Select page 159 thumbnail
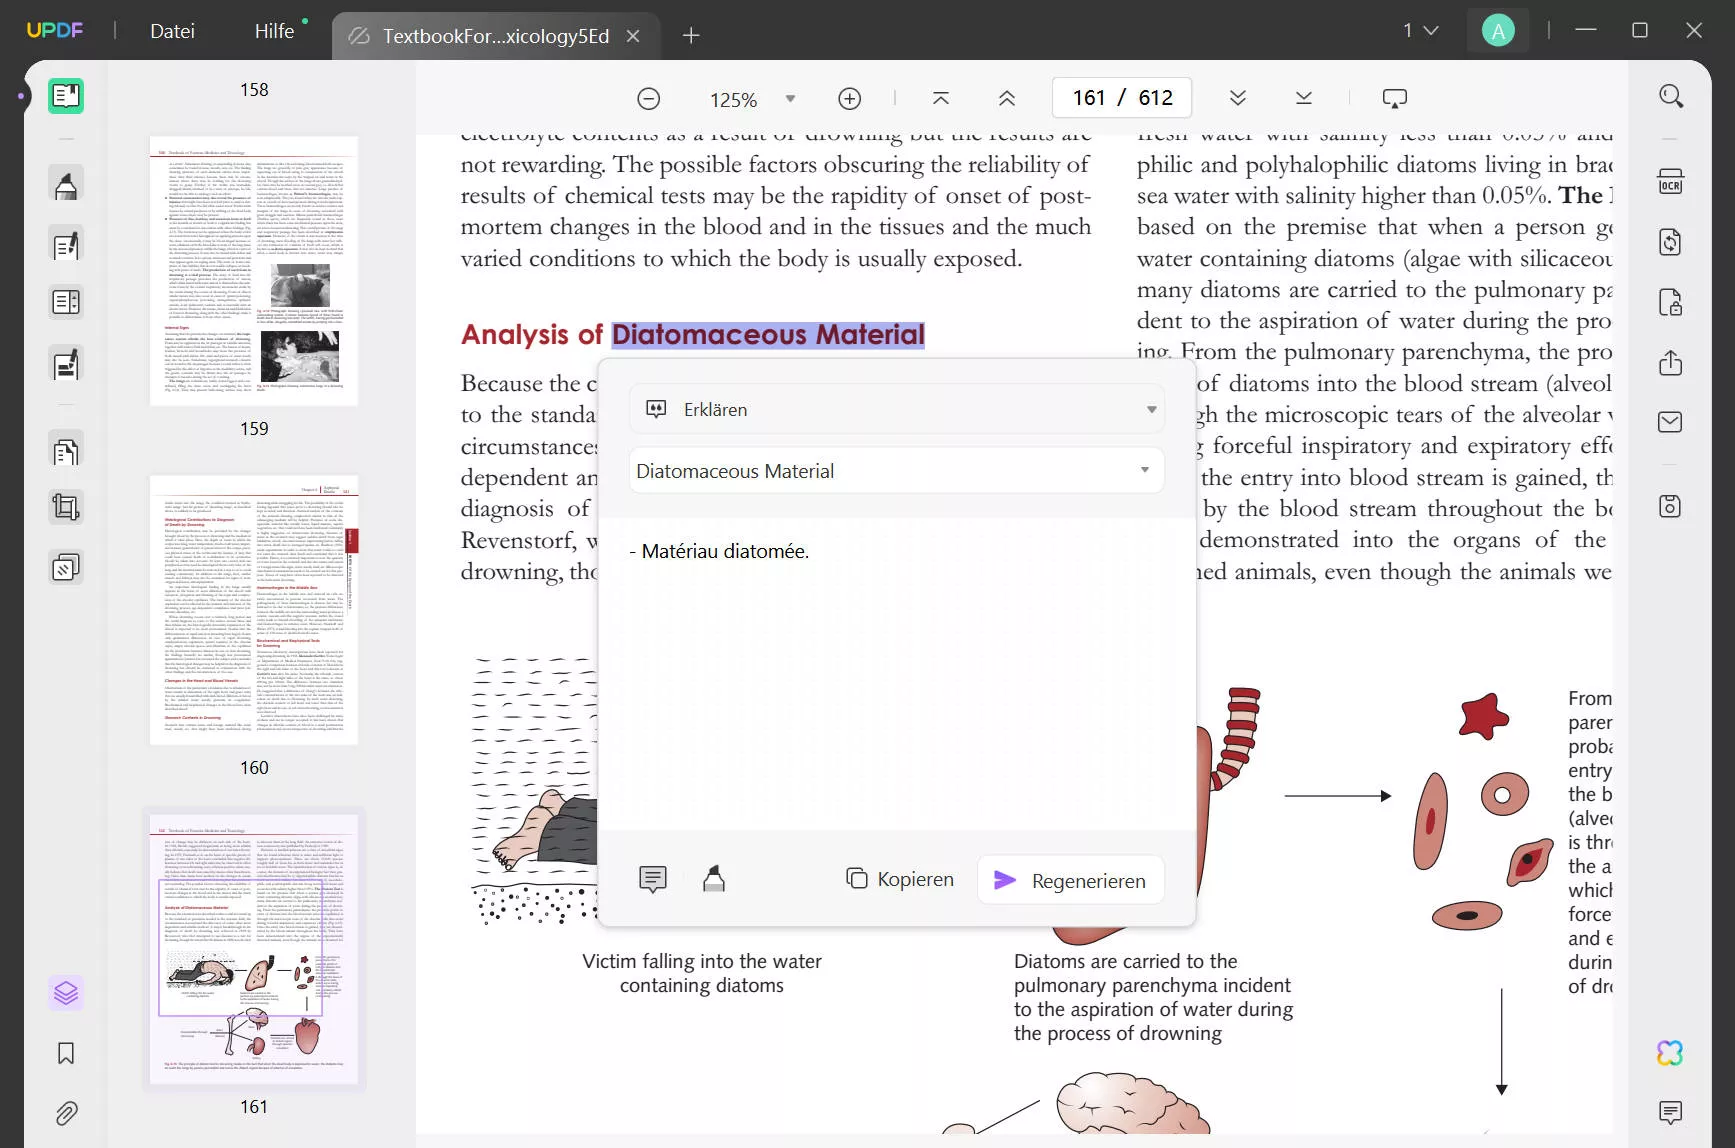 254,271
